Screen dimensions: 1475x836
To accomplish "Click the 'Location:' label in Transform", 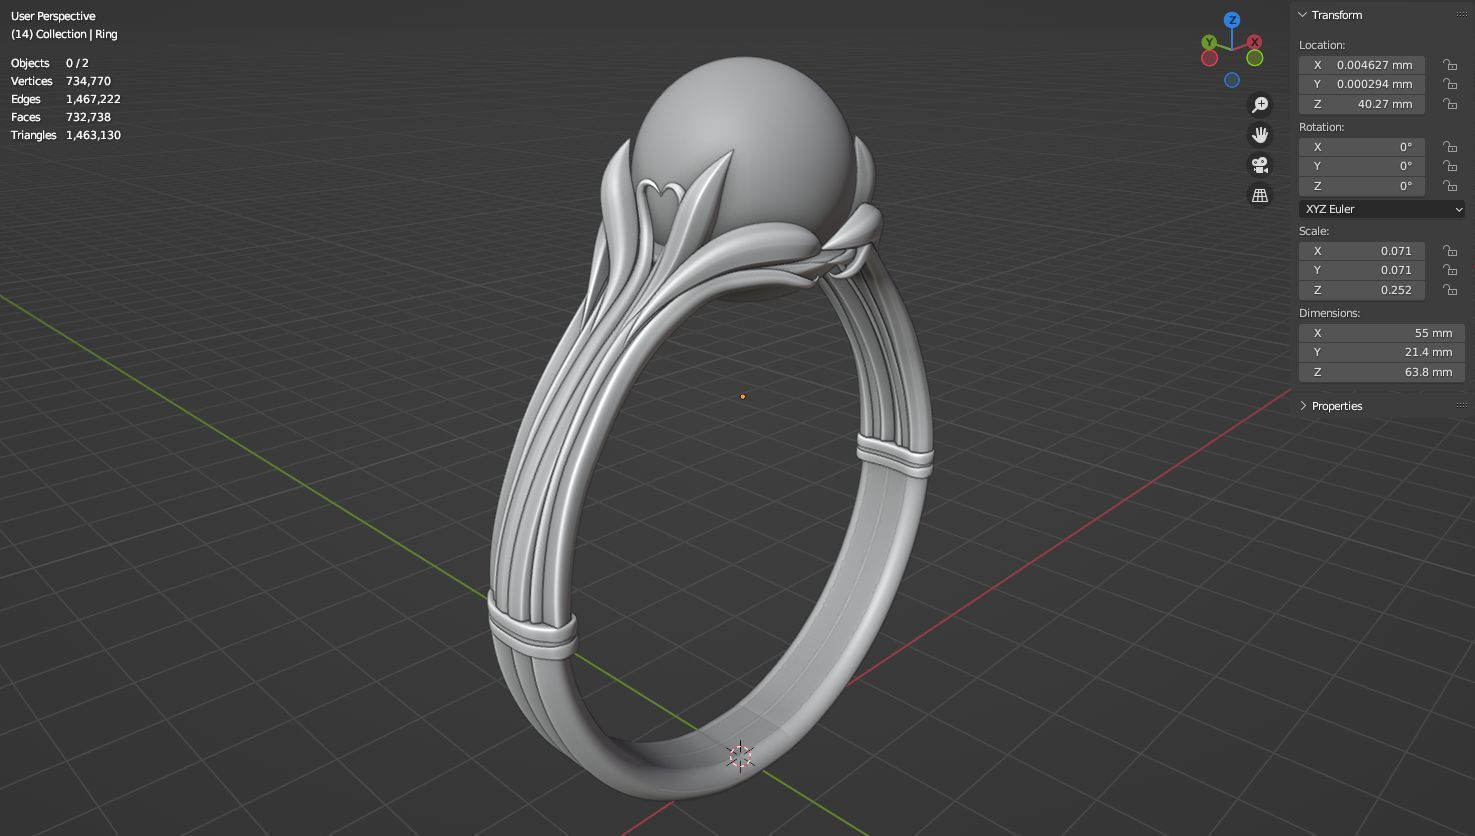I will coord(1322,45).
